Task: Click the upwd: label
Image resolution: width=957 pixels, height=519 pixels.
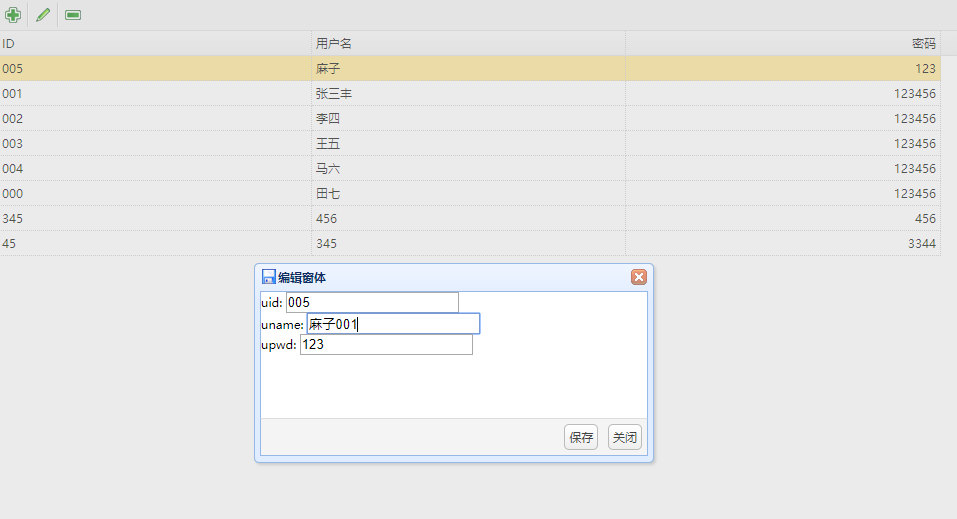Action: pos(278,345)
